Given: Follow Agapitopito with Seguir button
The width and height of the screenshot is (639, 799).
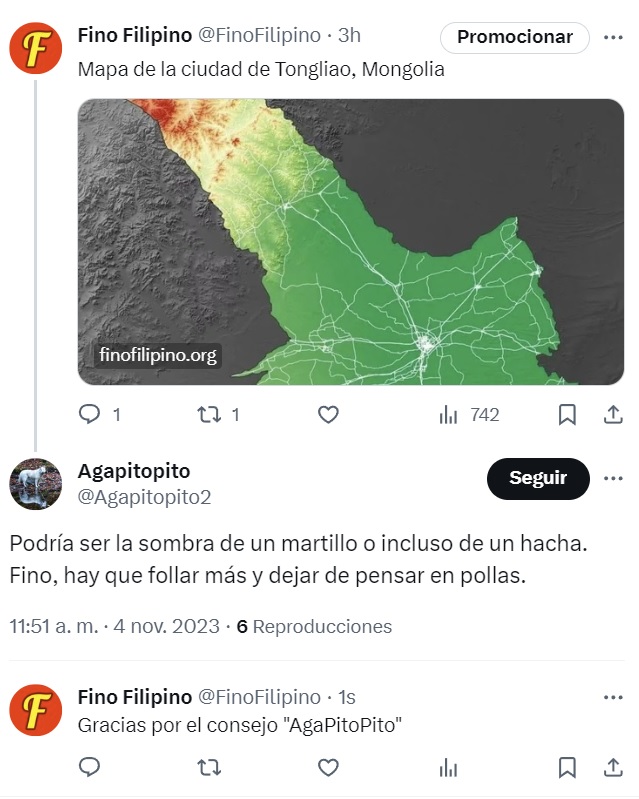Looking at the screenshot, I should coord(537,478).
